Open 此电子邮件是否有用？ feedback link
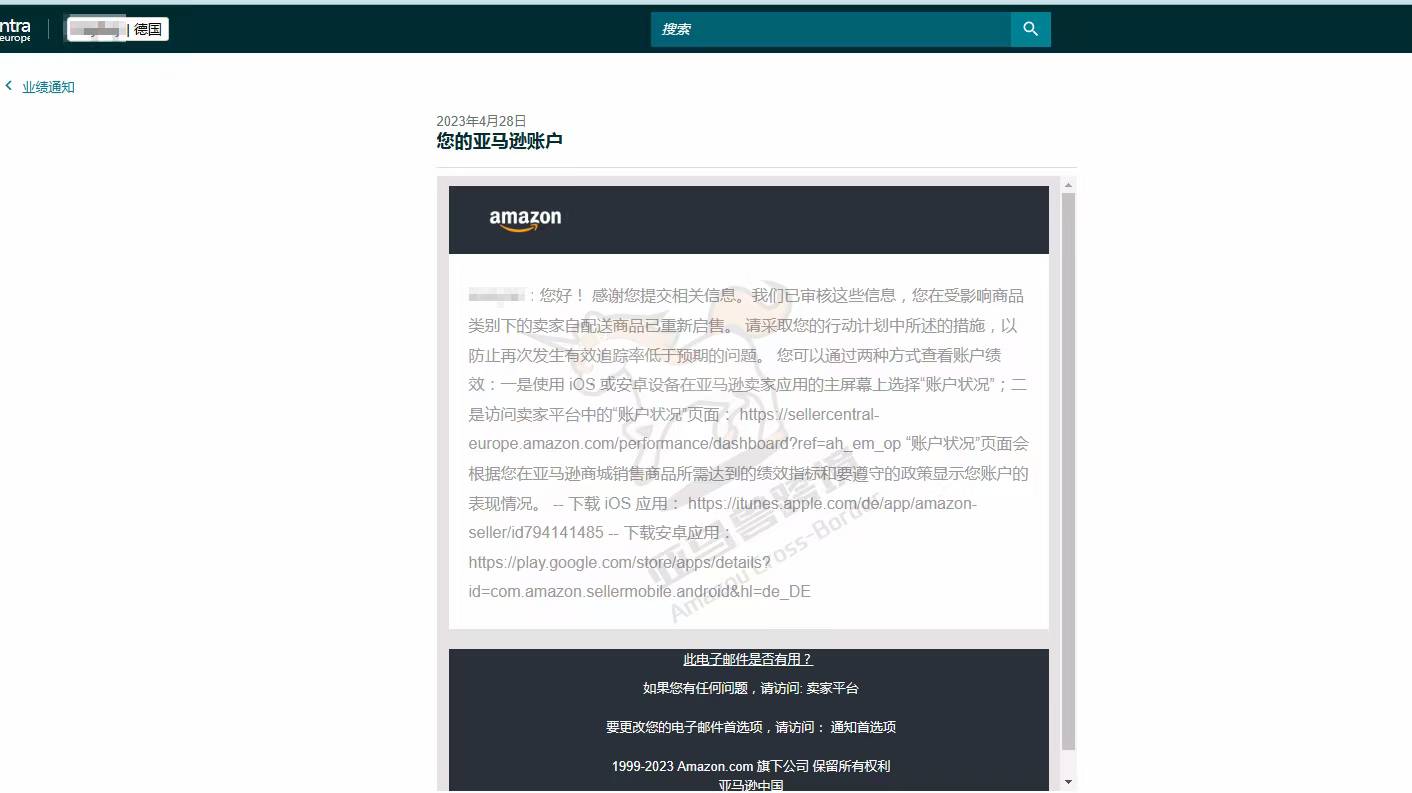 click(748, 660)
